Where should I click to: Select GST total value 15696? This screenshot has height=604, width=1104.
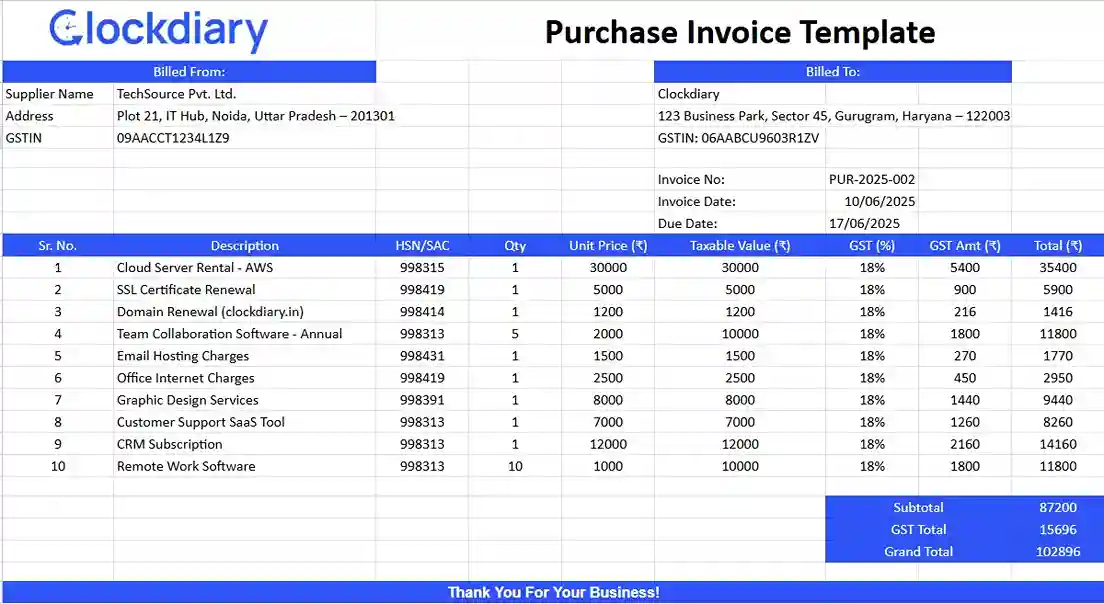[1058, 529]
